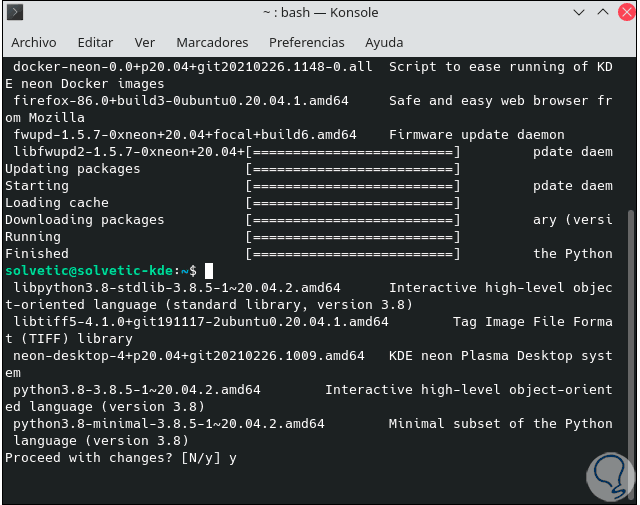This screenshot has width=640, height=505.
Task: Open the Ayuda menu
Action: [384, 43]
